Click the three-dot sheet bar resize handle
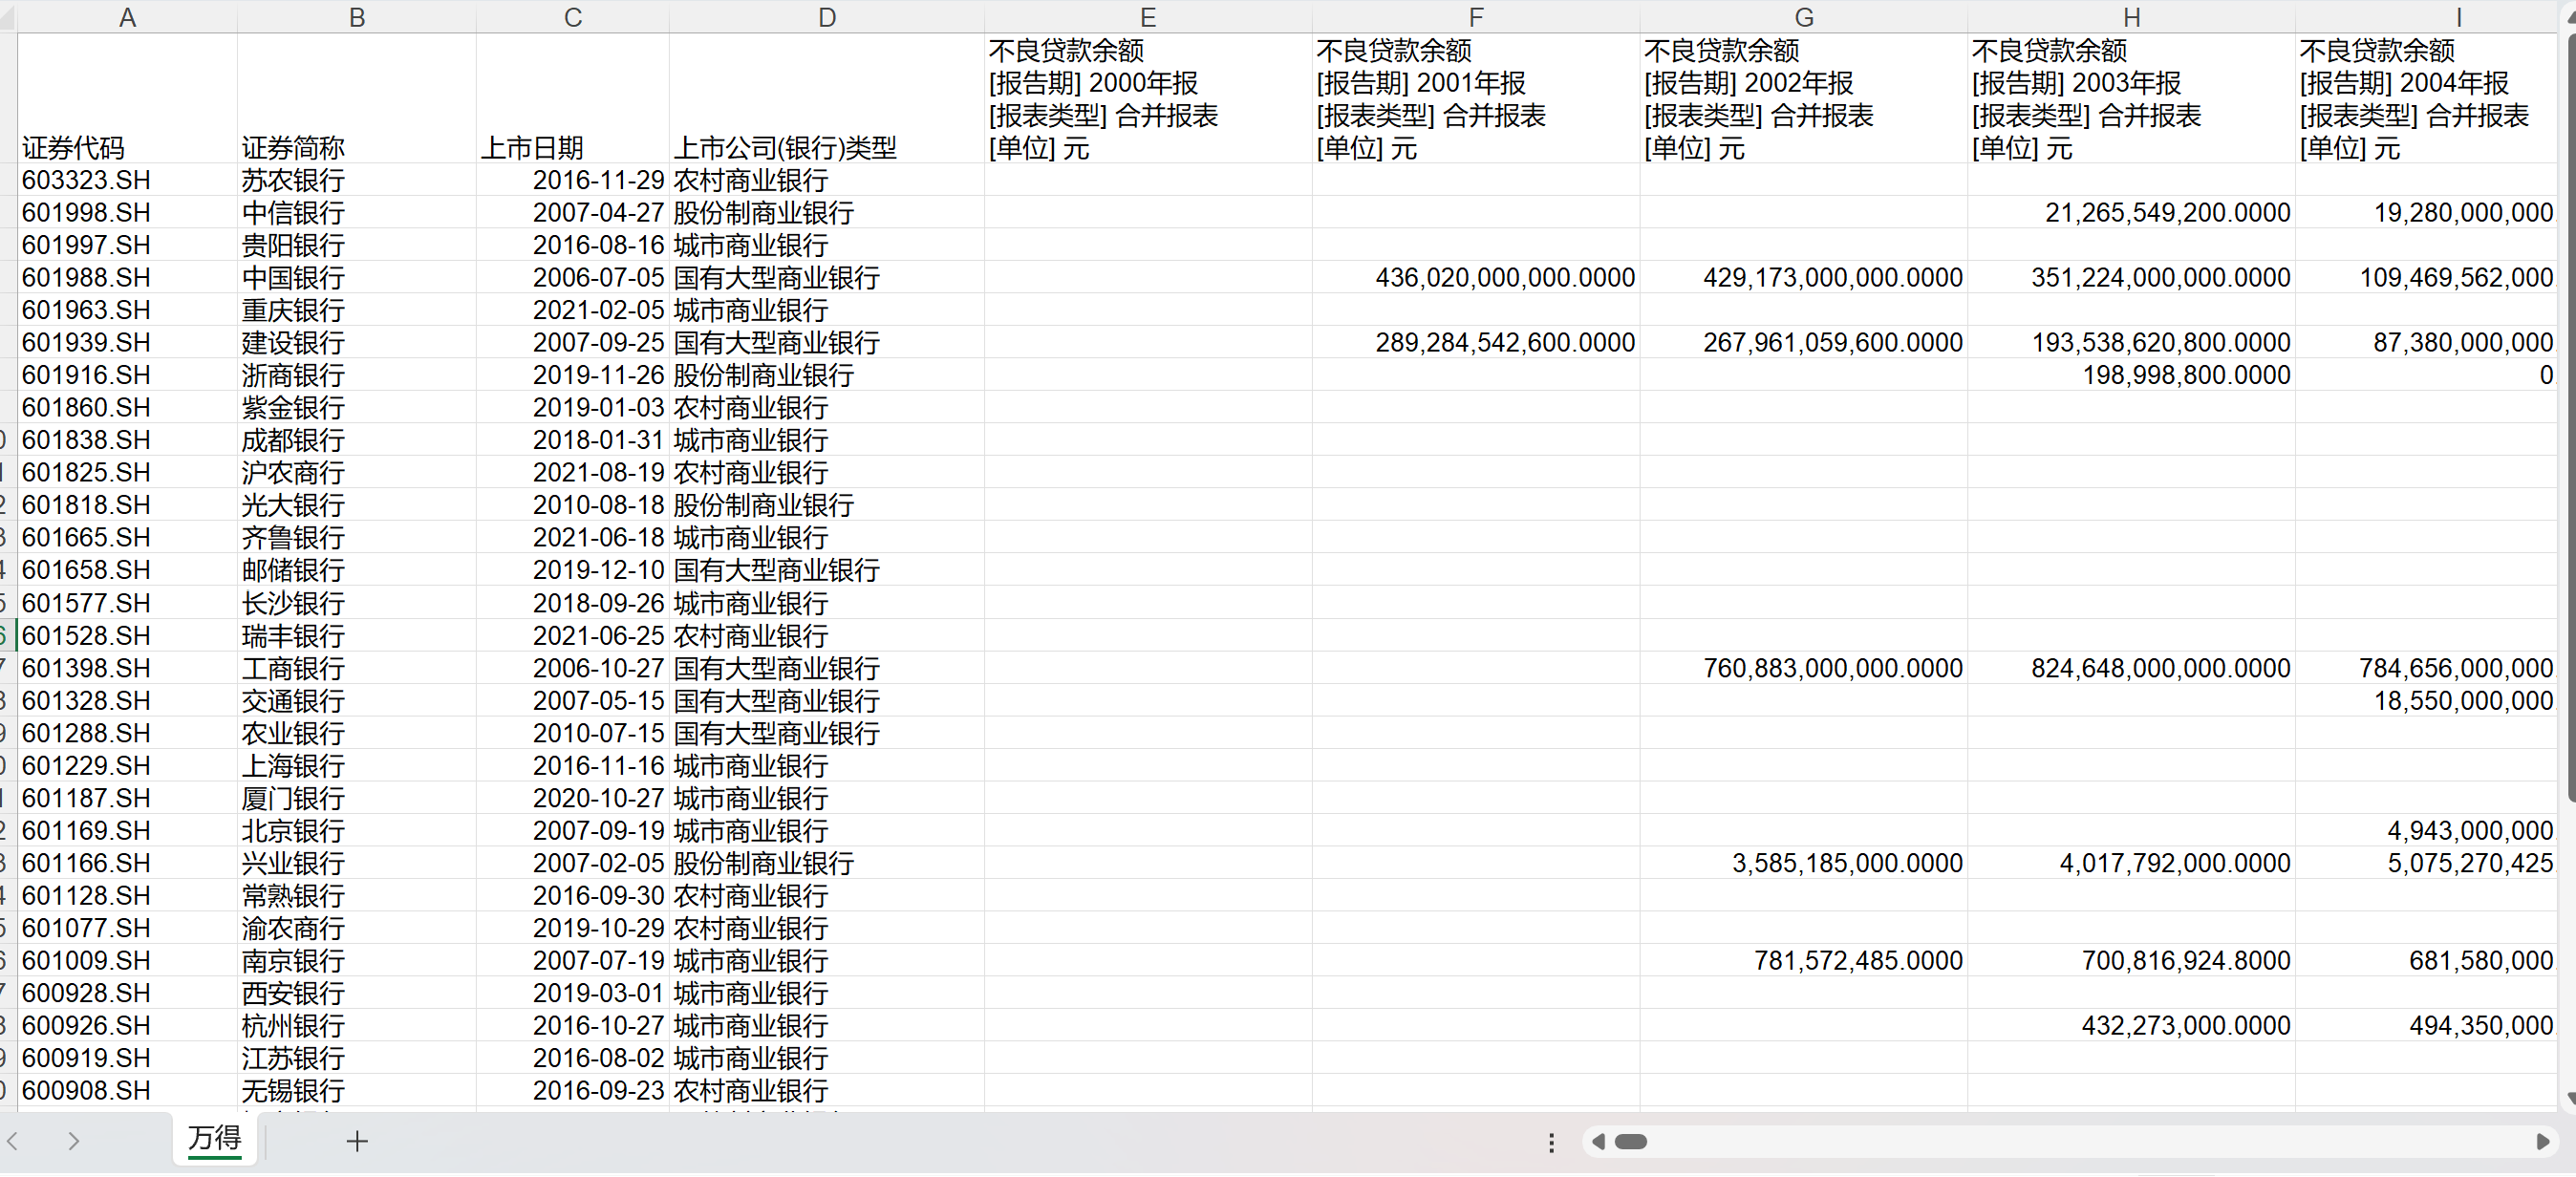The image size is (2576, 1177). click(1551, 1142)
